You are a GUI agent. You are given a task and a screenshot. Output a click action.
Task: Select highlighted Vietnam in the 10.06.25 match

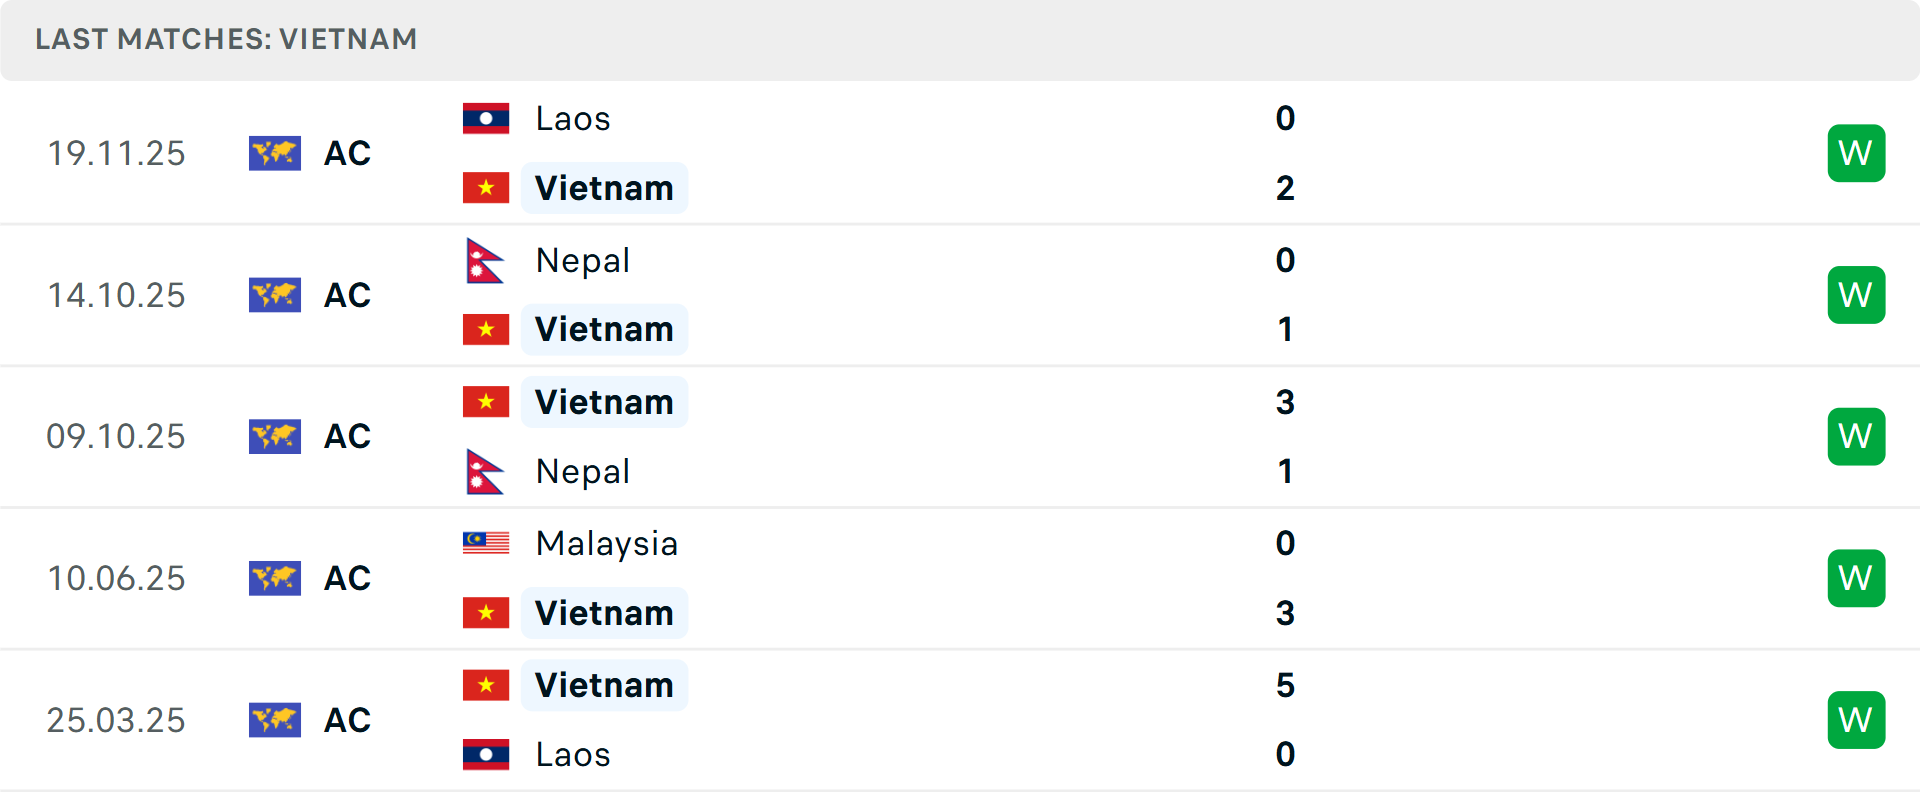(604, 613)
